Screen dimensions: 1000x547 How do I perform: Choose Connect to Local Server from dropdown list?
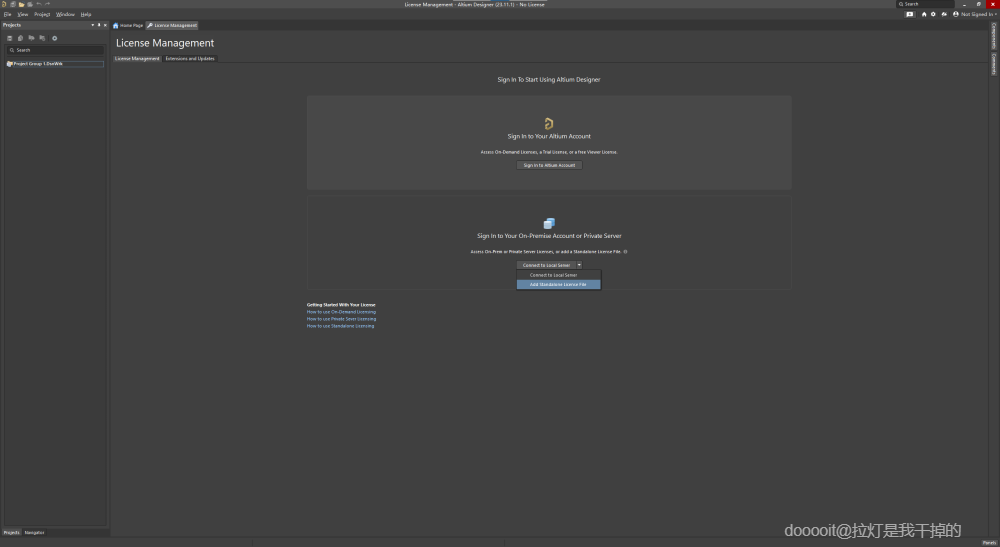559,275
